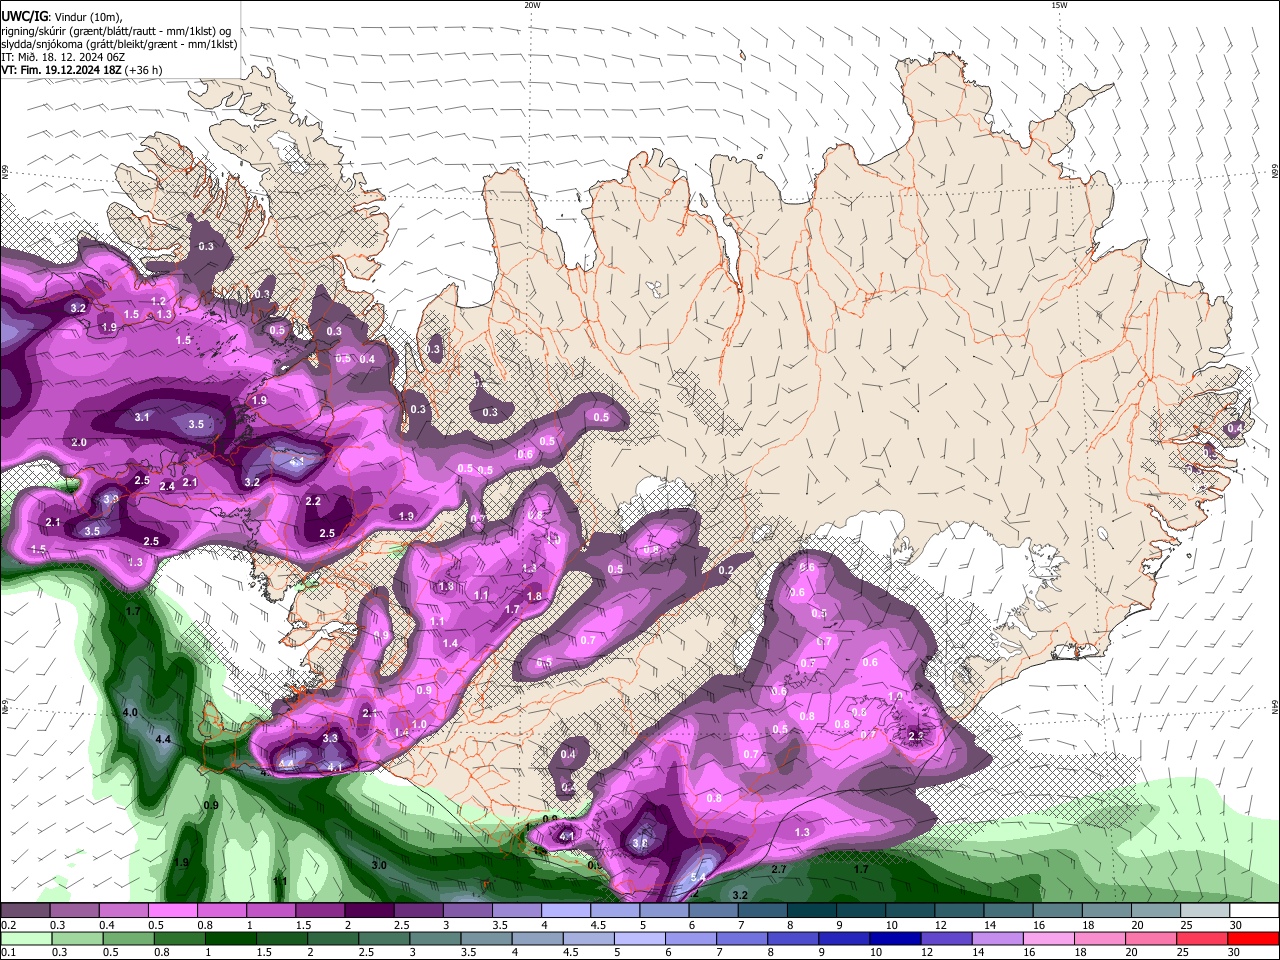The height and width of the screenshot is (960, 1280).
Task: Click the bright pink 0.5 swatch in upper legend row
Action: (x=172, y=911)
